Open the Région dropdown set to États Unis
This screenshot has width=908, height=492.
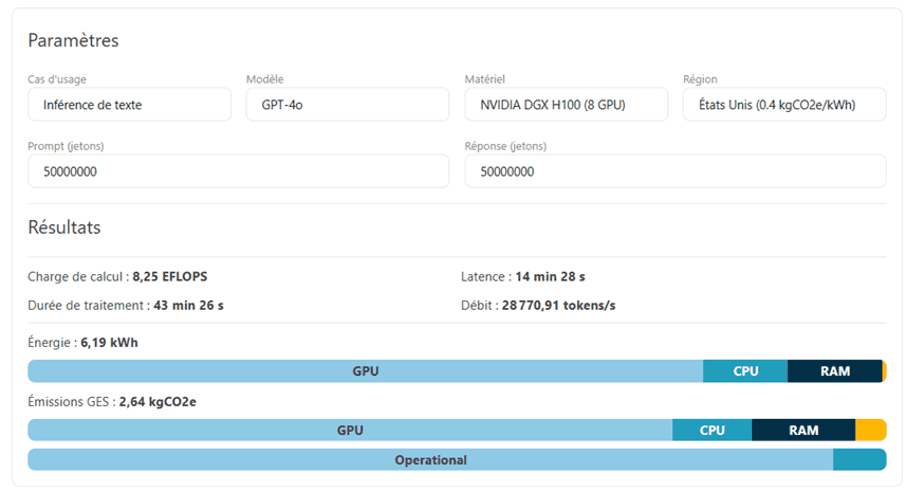(784, 104)
